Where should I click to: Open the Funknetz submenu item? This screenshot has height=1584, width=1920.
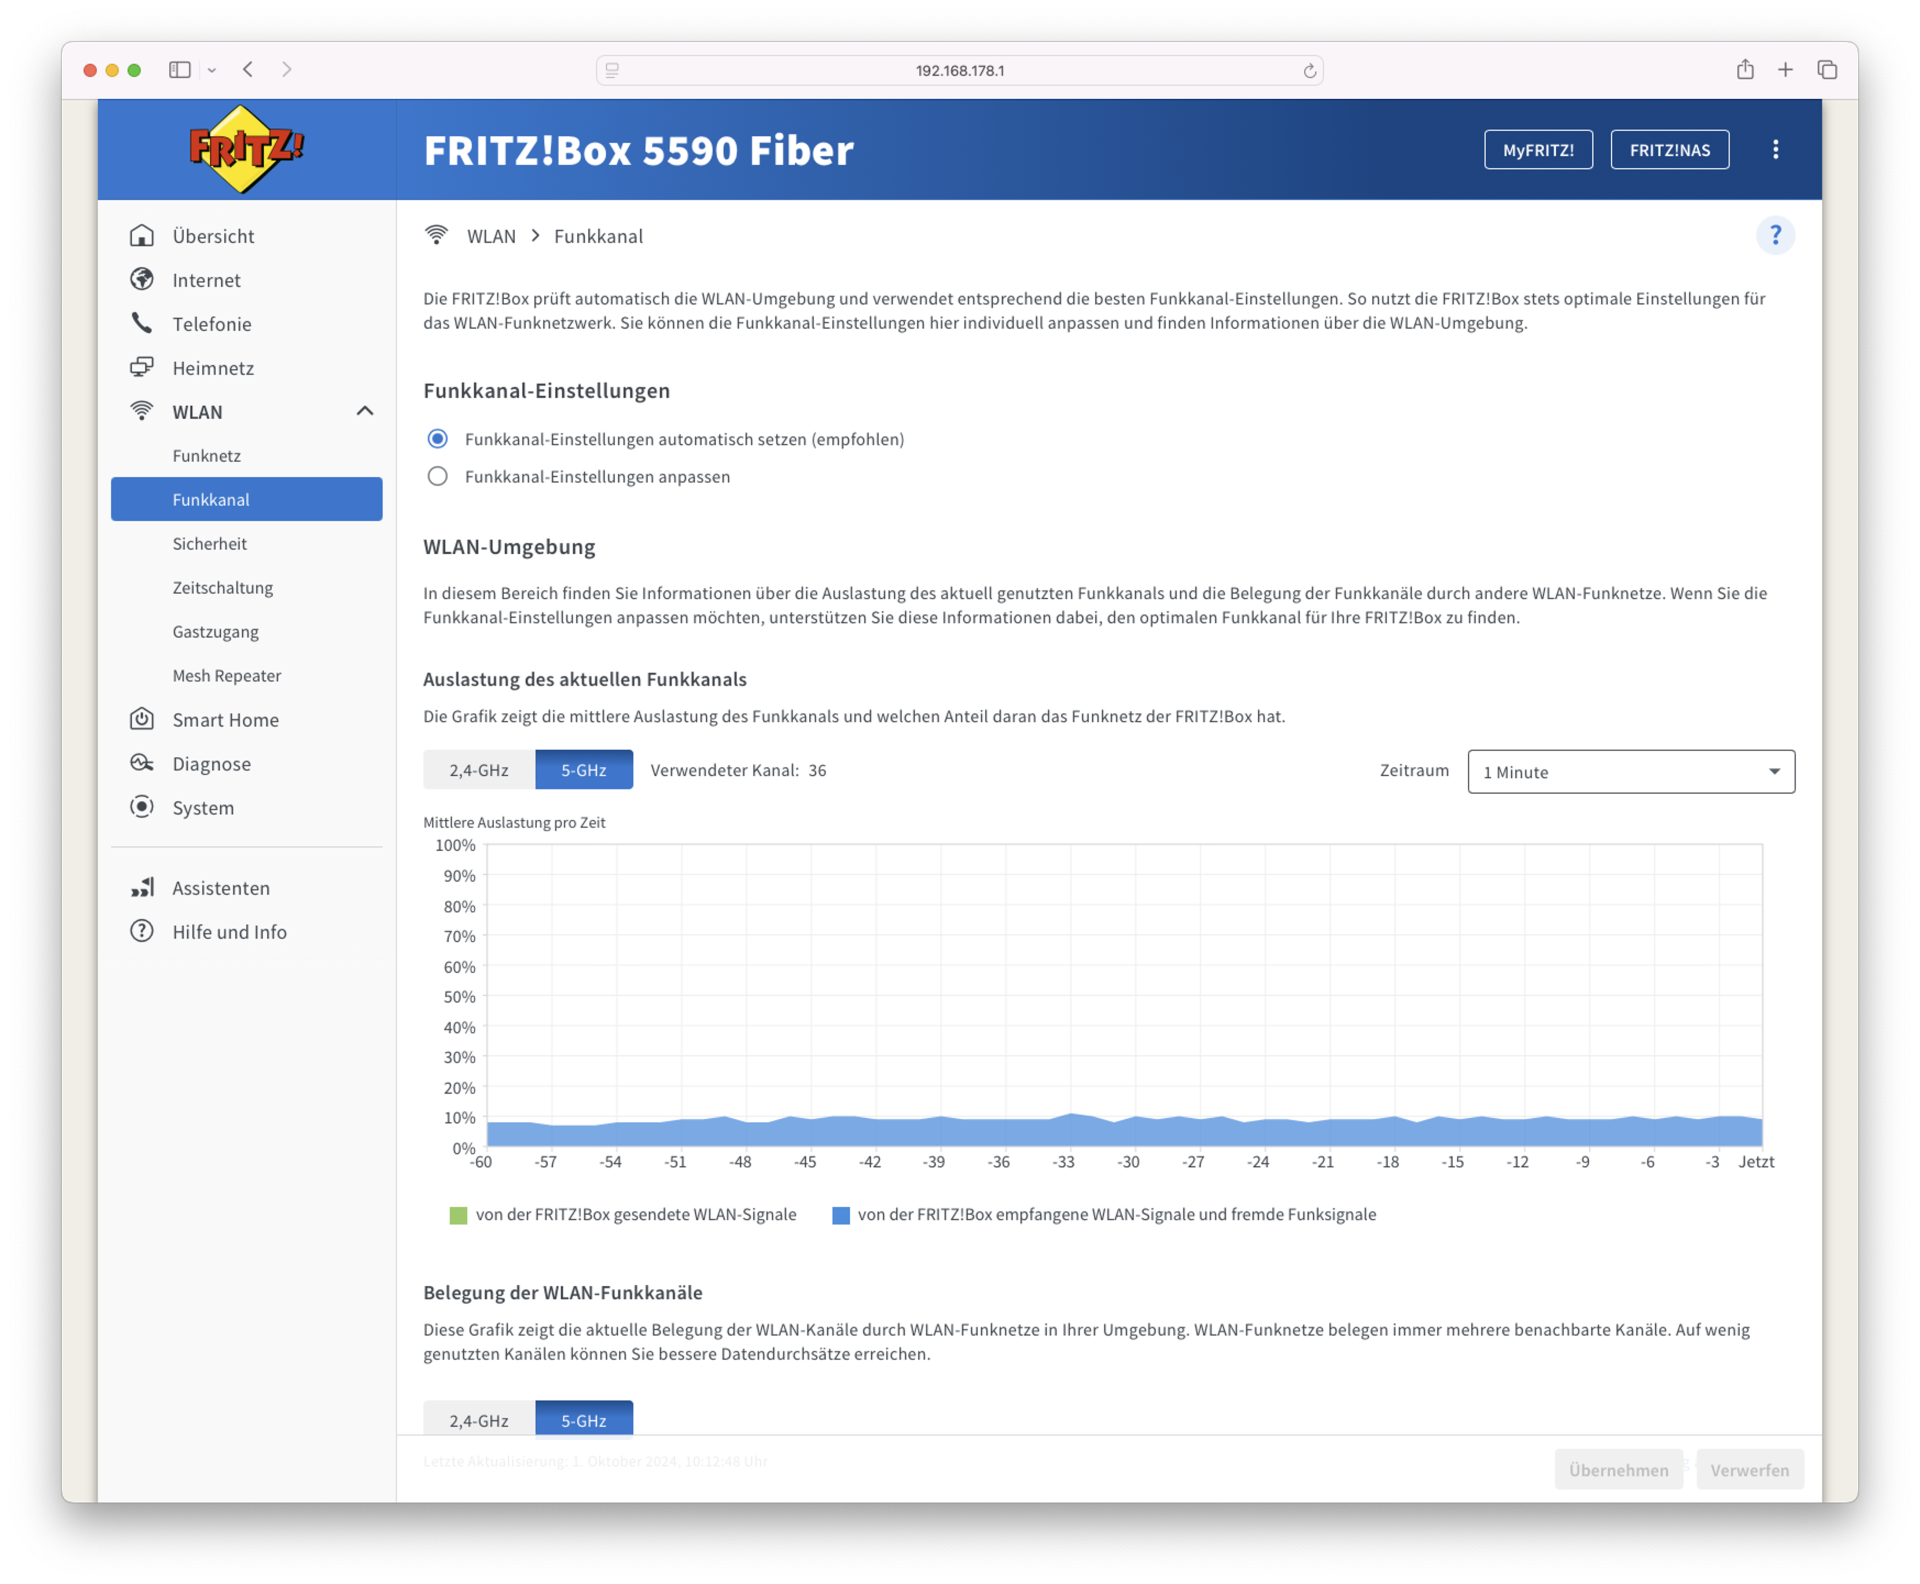click(x=247, y=455)
